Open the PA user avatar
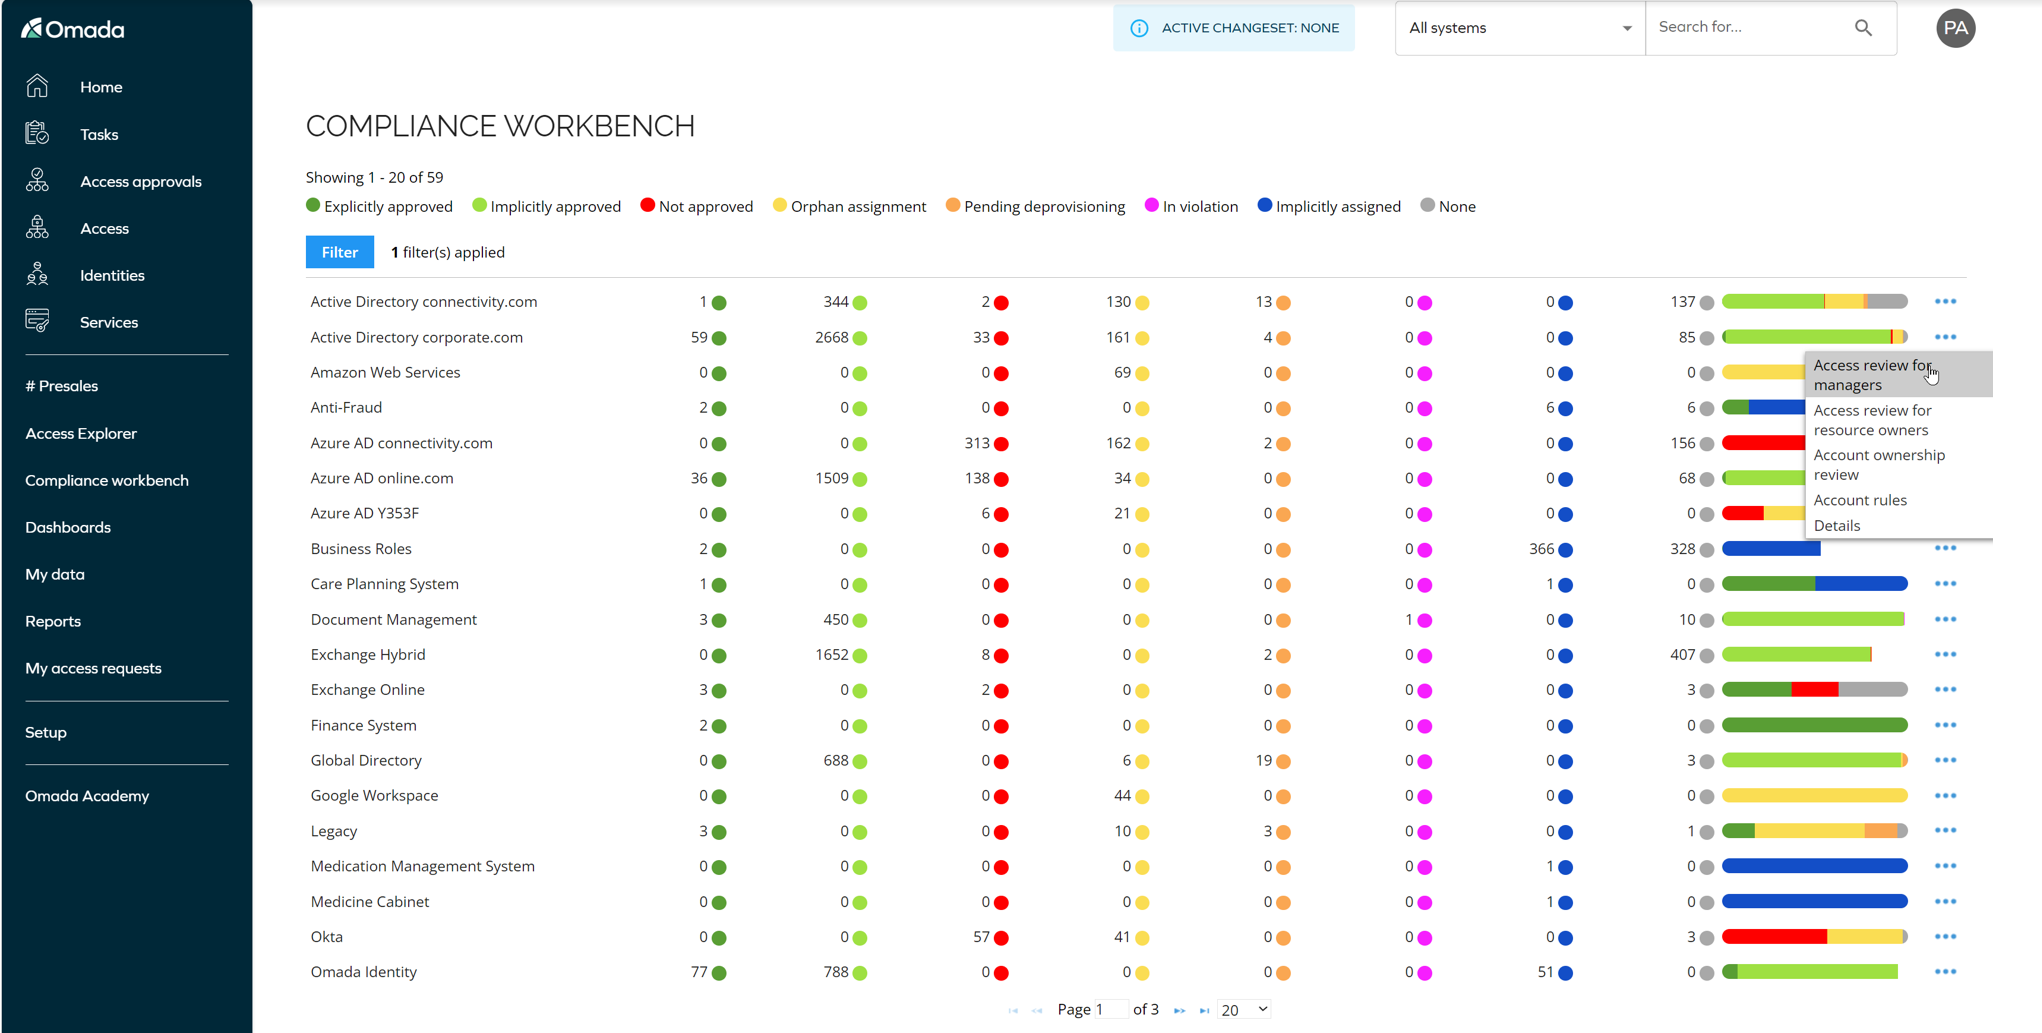Screen dimensions: 2042x1033 pos(1955,28)
